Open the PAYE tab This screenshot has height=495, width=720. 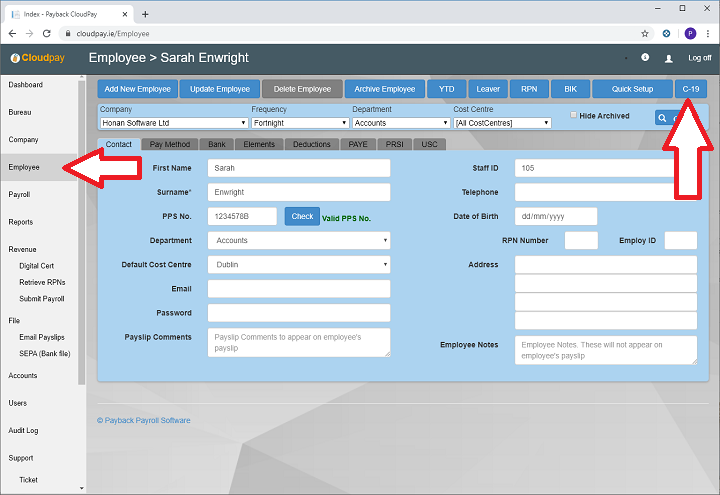357,144
